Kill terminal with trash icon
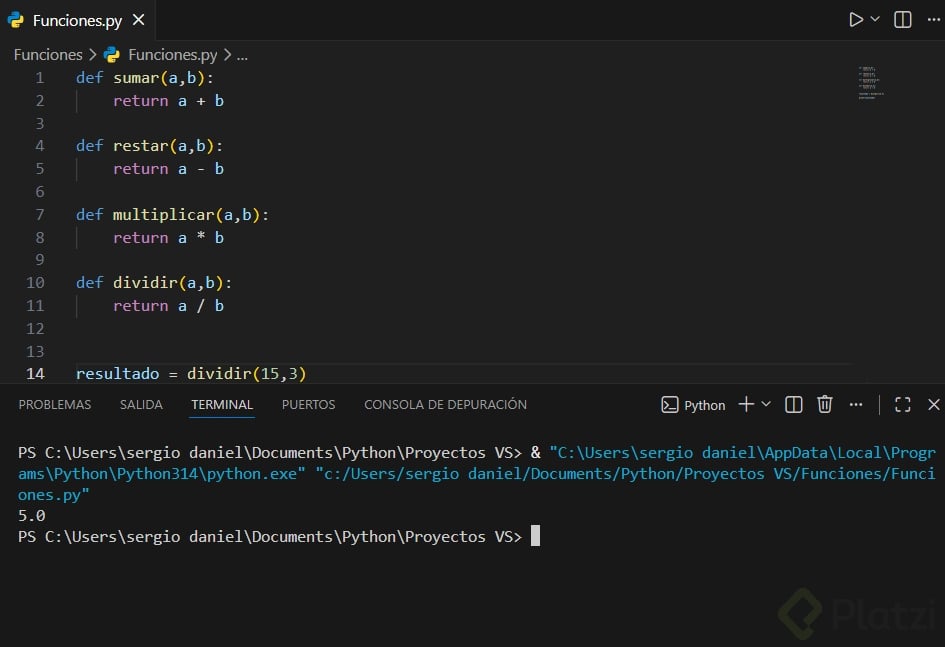 coord(824,404)
